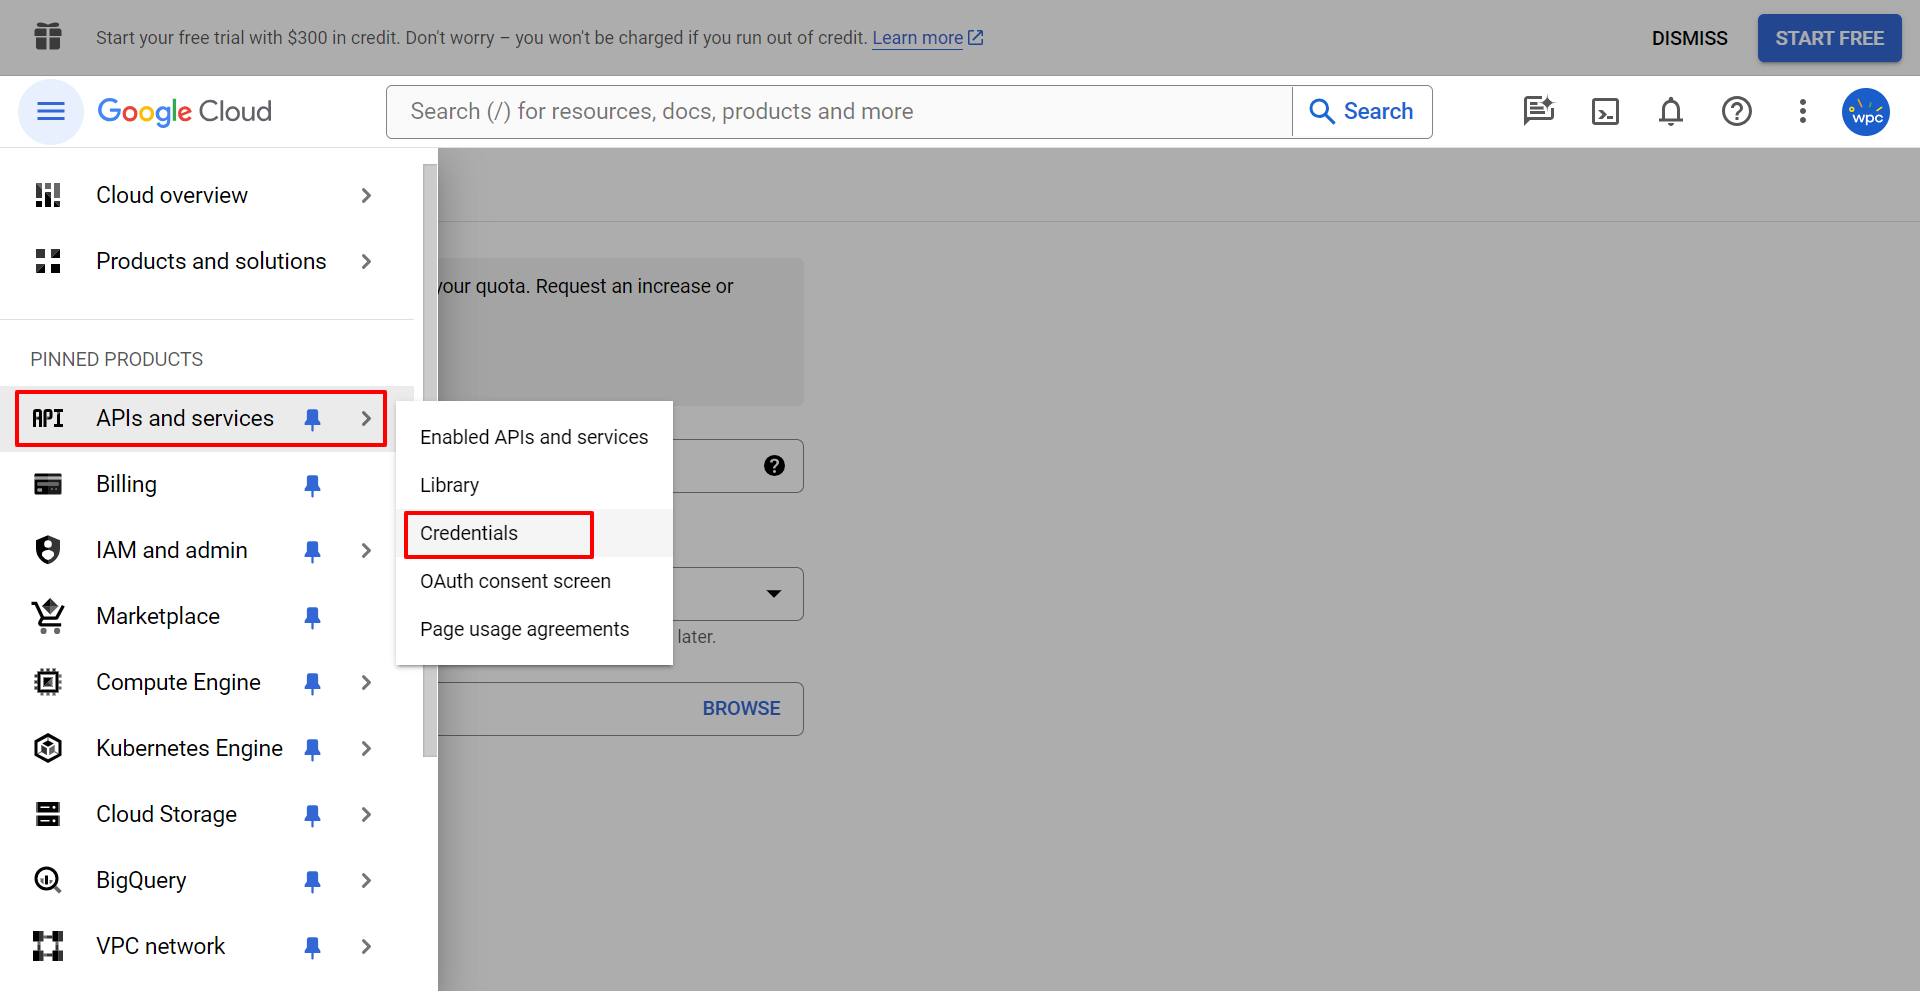The height and width of the screenshot is (991, 1920).
Task: Click the BigQuery magnifier icon
Action: coord(48,880)
